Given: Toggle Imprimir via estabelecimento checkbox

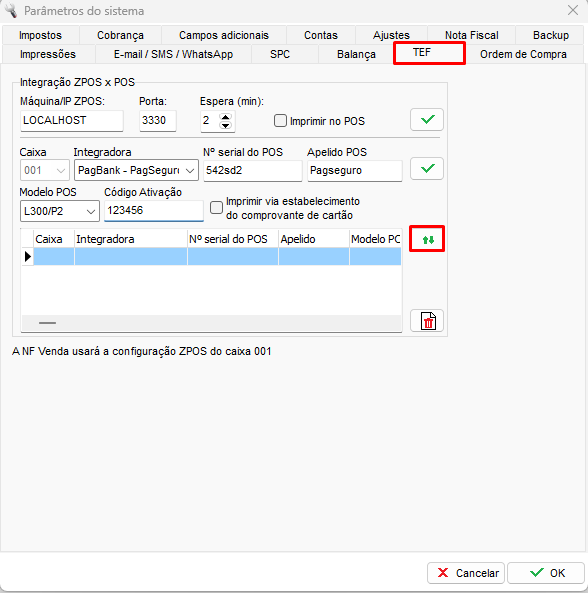Looking at the screenshot, I should click(x=216, y=208).
